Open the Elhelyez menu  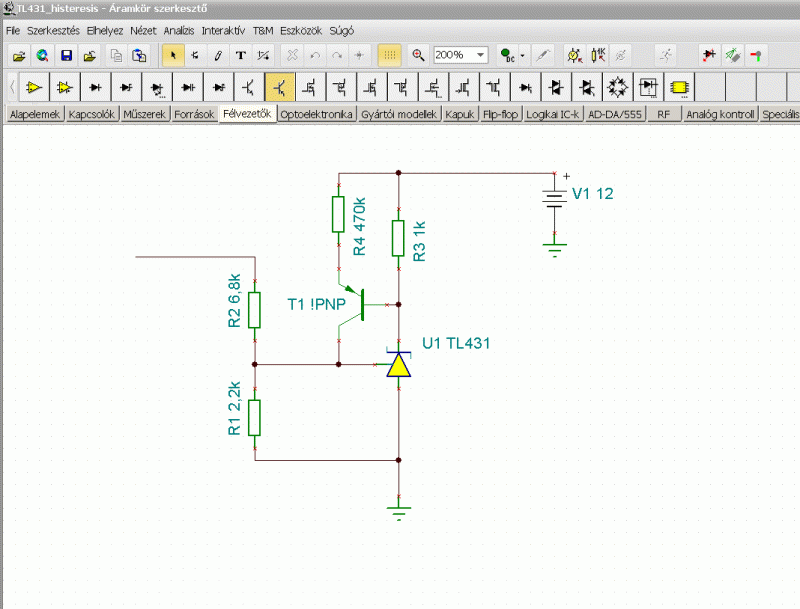click(x=105, y=31)
